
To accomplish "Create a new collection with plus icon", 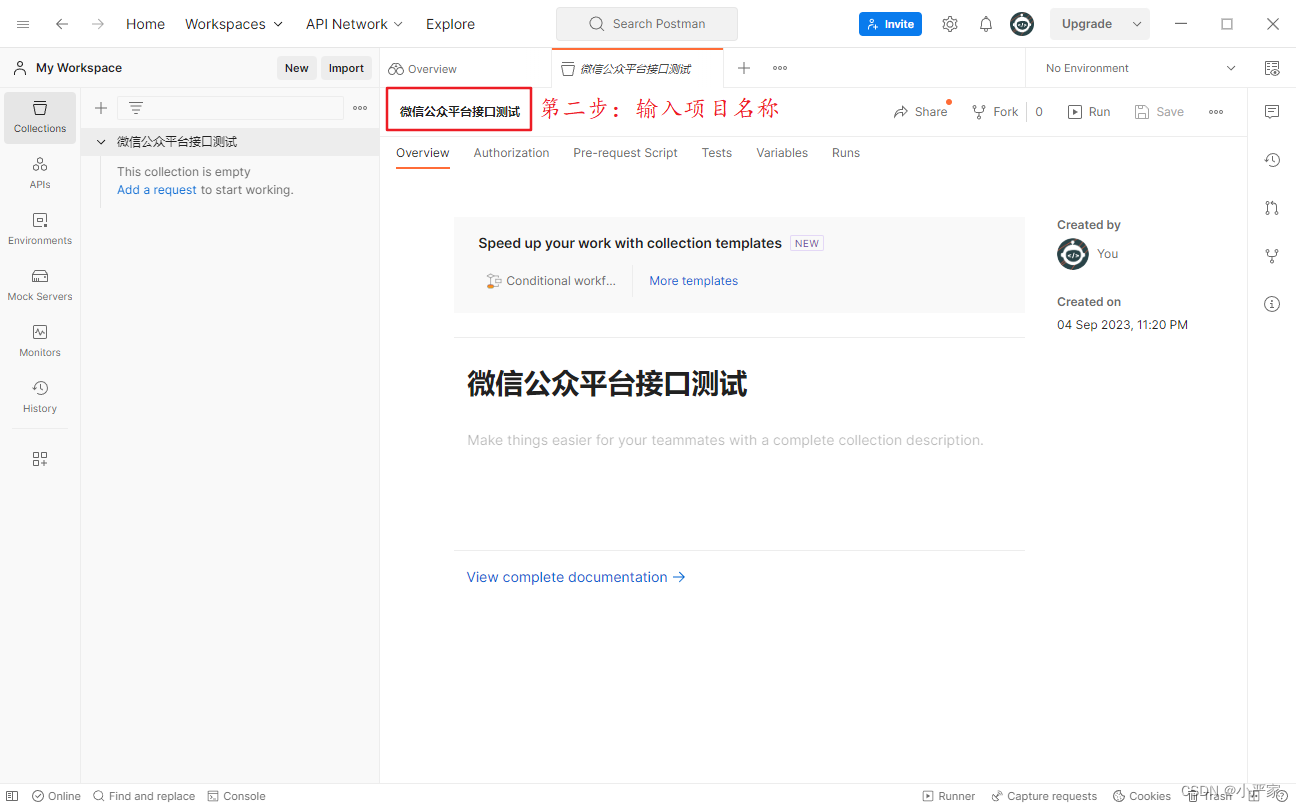I will (101, 108).
